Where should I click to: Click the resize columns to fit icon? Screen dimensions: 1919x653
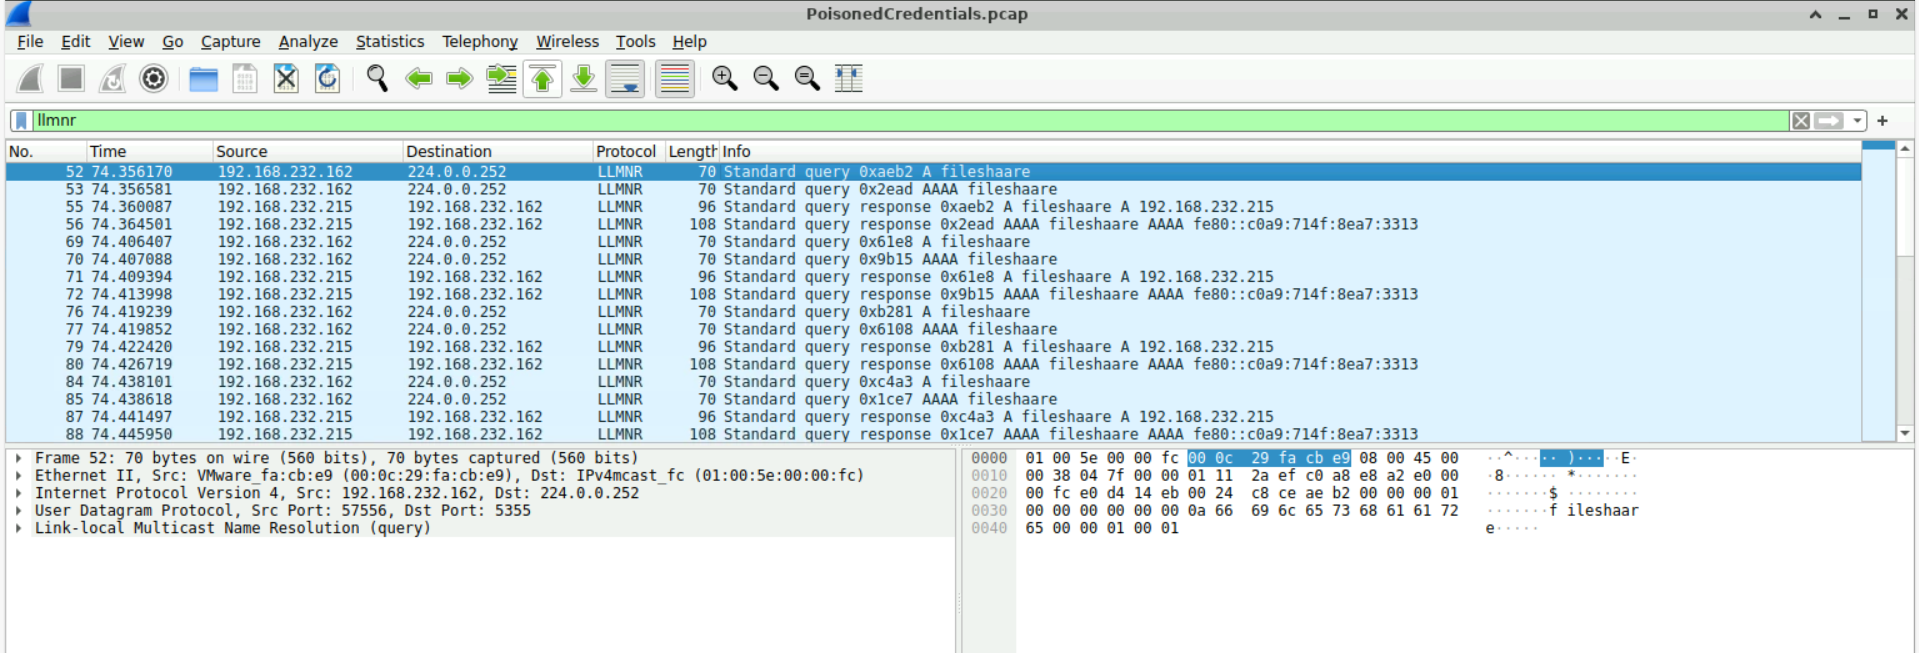tap(848, 78)
